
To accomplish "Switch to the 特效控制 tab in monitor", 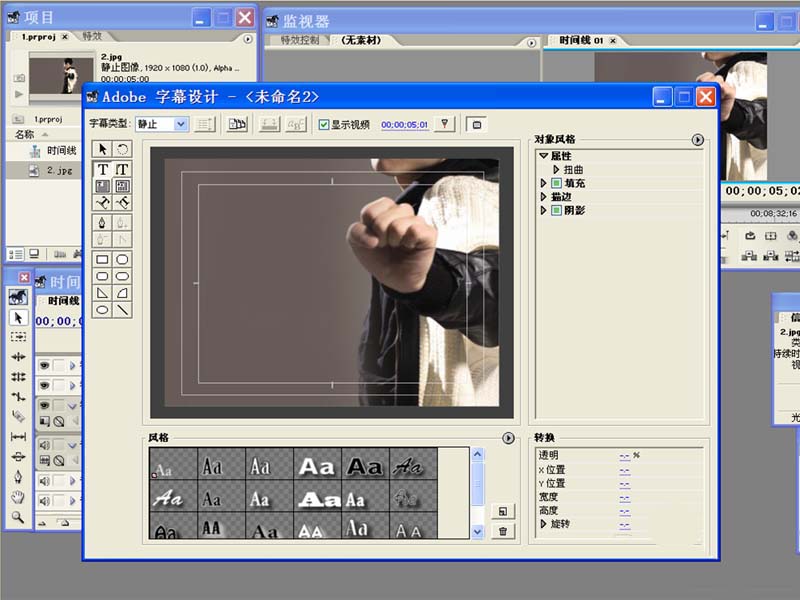I will click(x=300, y=40).
